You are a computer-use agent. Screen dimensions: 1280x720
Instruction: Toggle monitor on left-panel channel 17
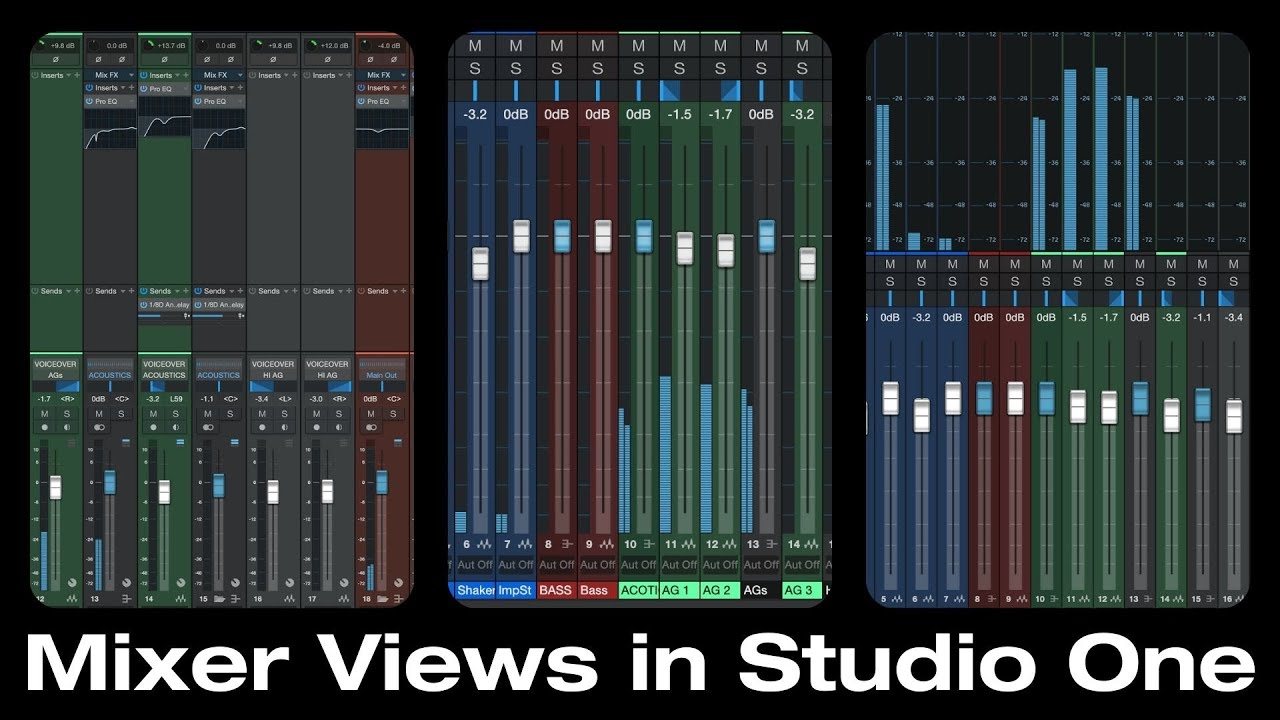click(339, 427)
